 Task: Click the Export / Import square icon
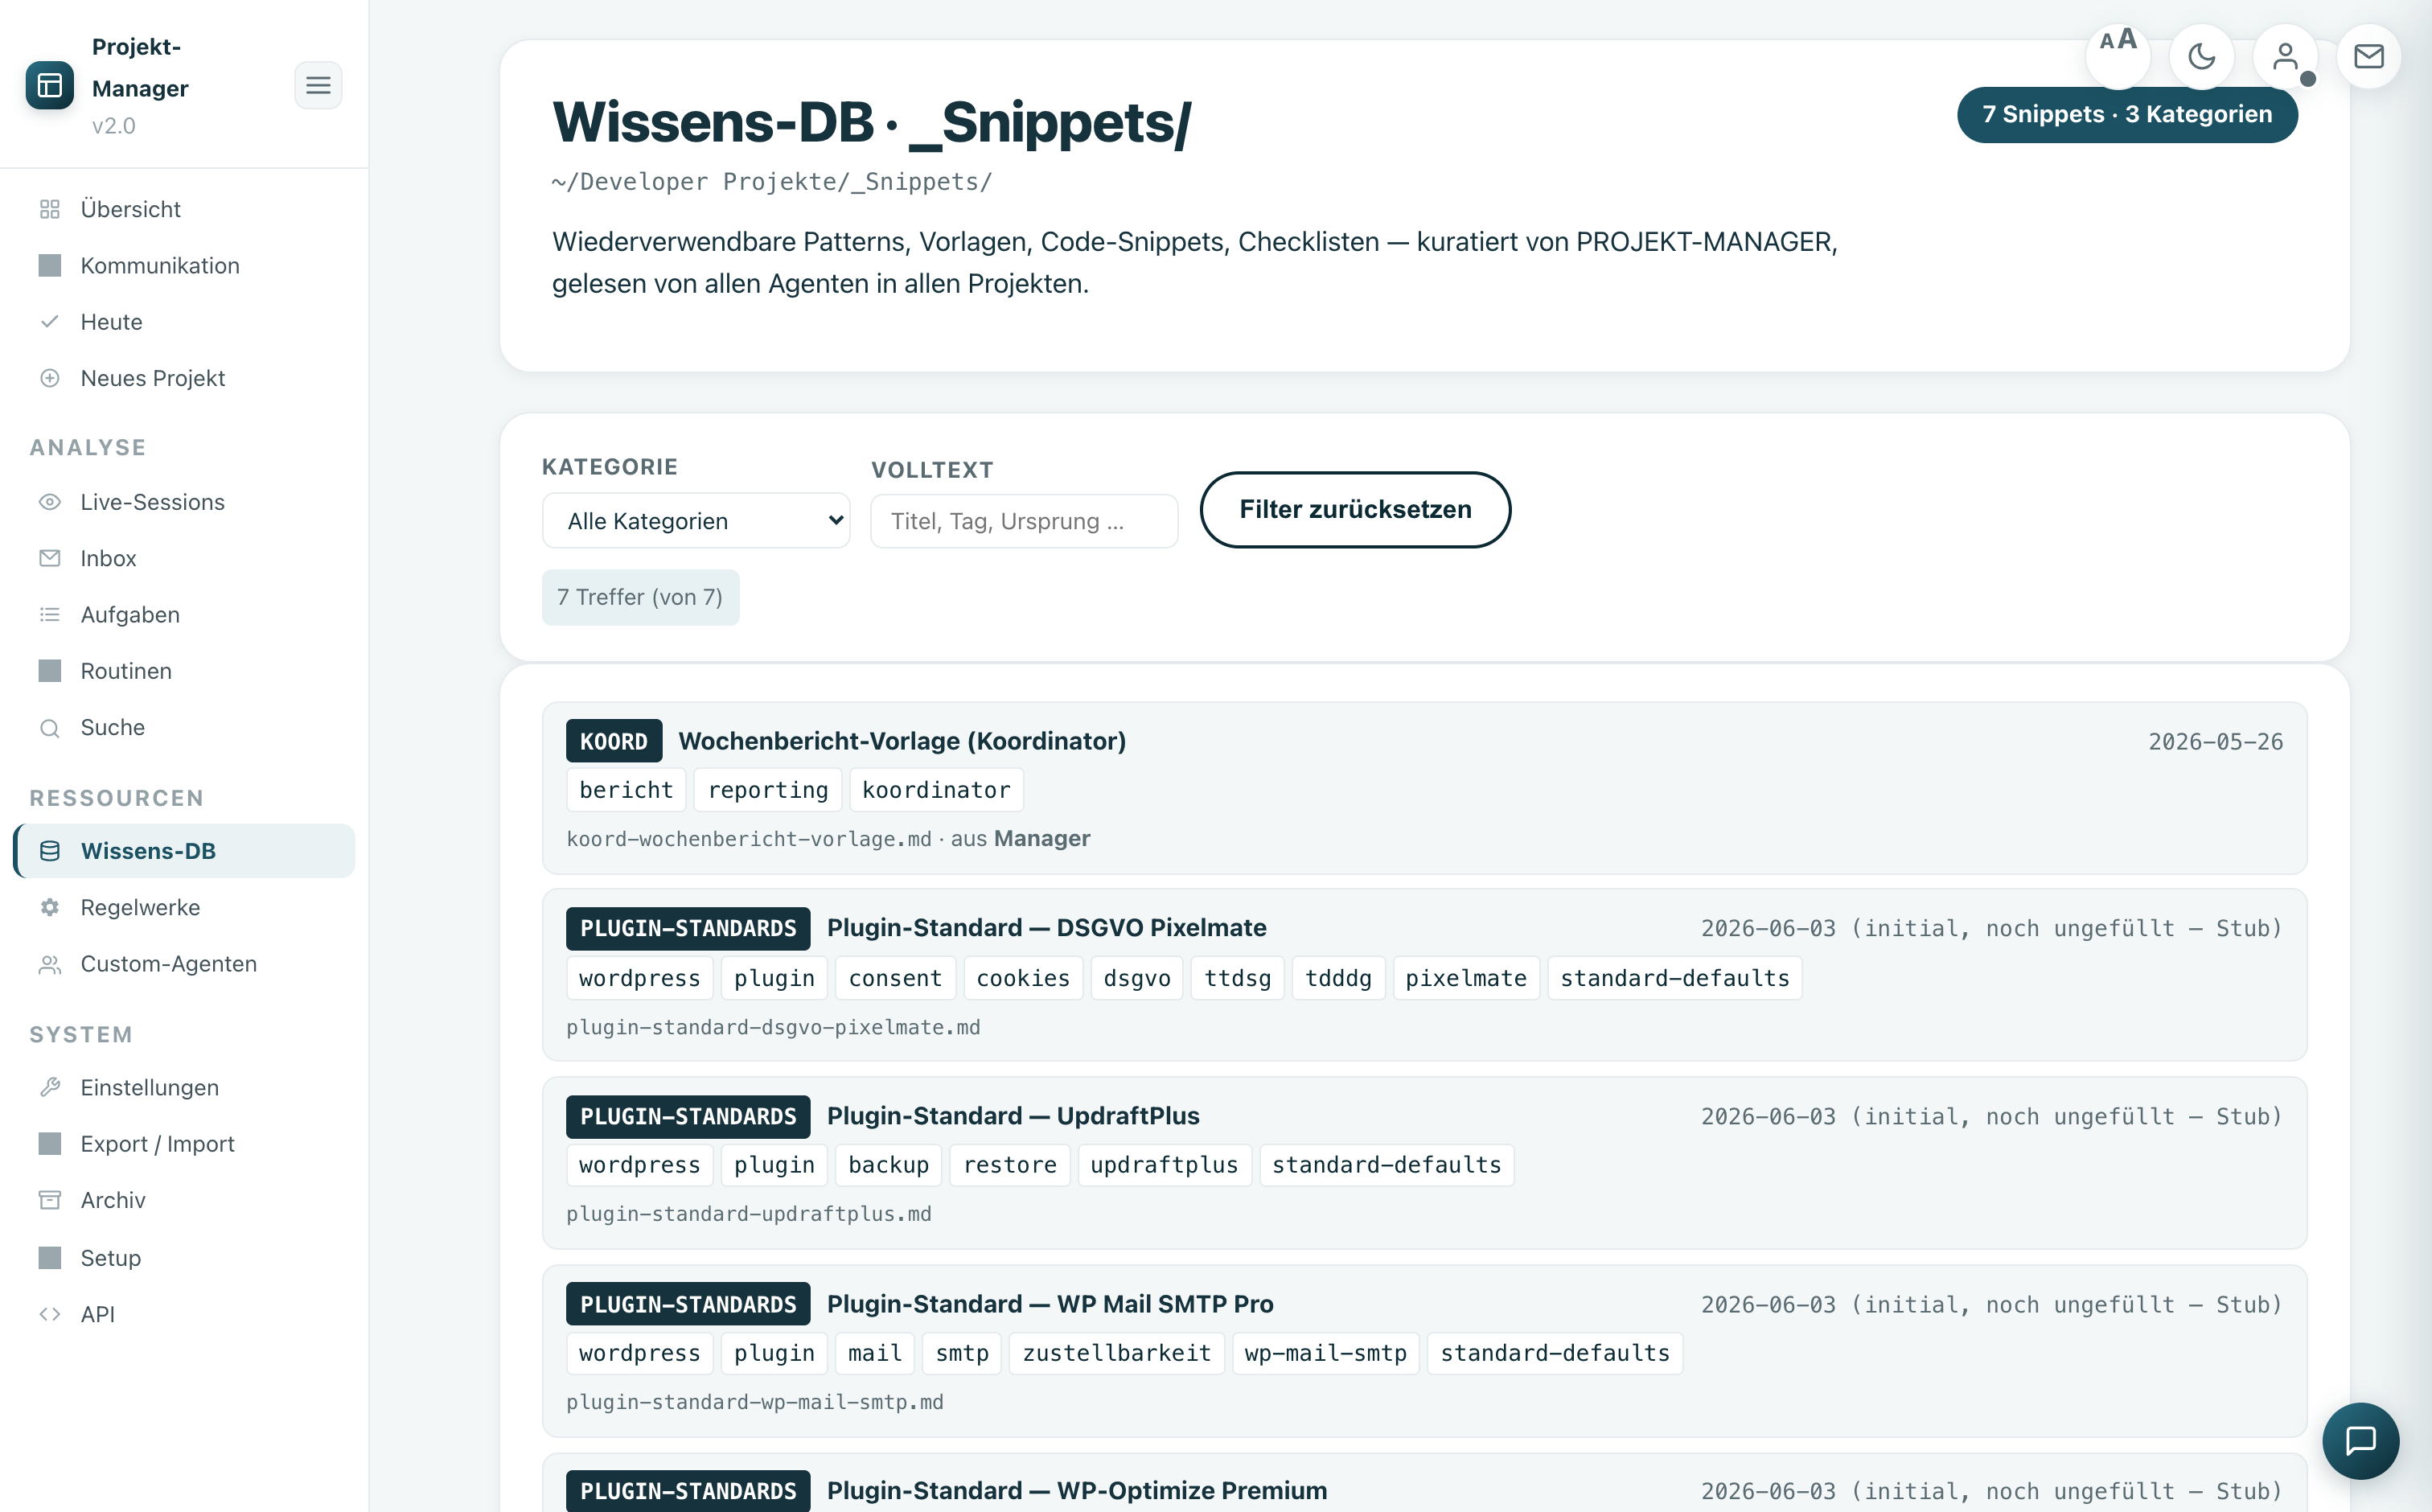click(50, 1144)
